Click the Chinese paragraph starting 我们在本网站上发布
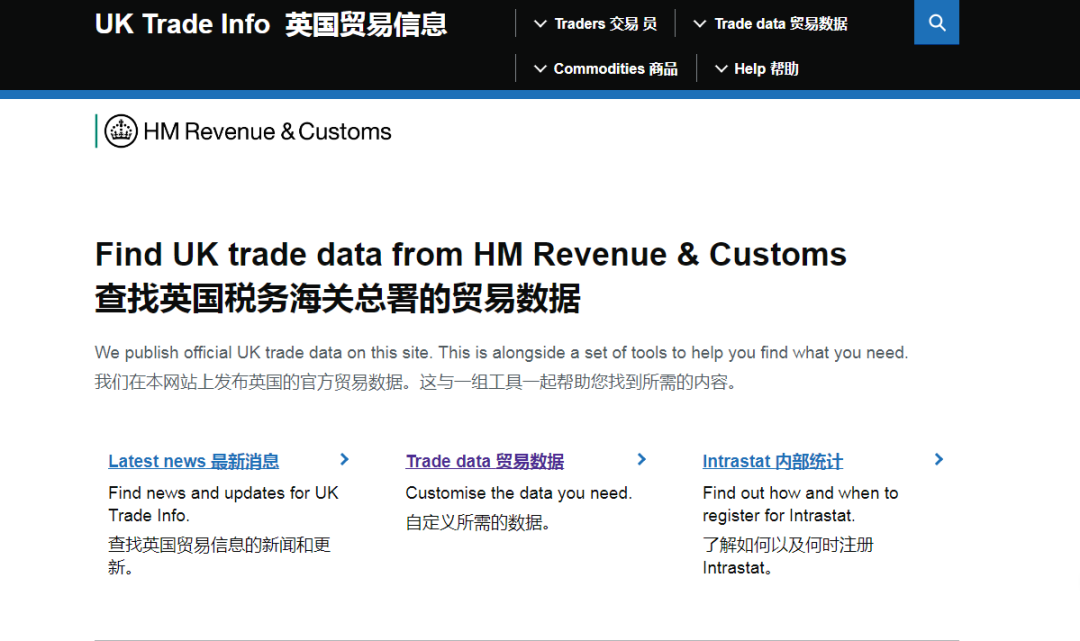Viewport: 1080px width, 641px height. click(x=416, y=382)
